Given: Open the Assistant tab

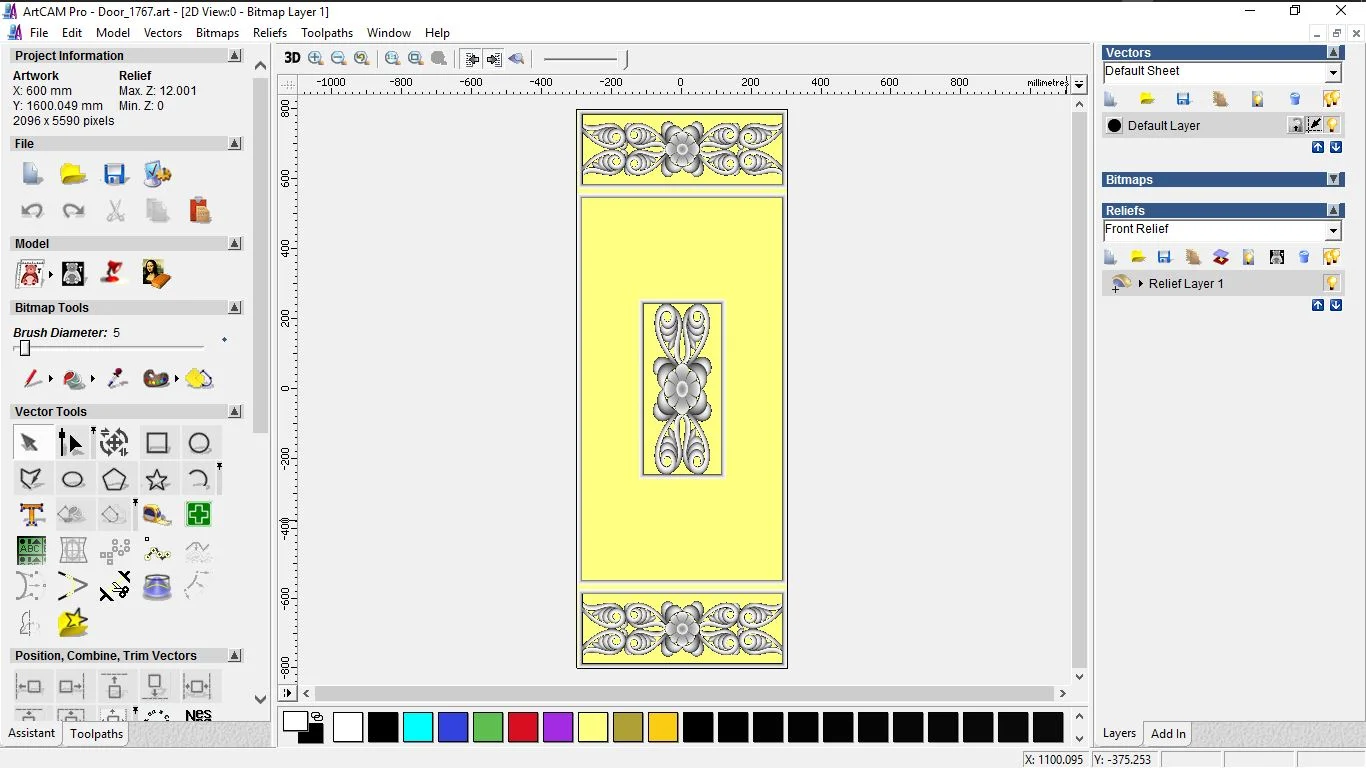Looking at the screenshot, I should [32, 734].
